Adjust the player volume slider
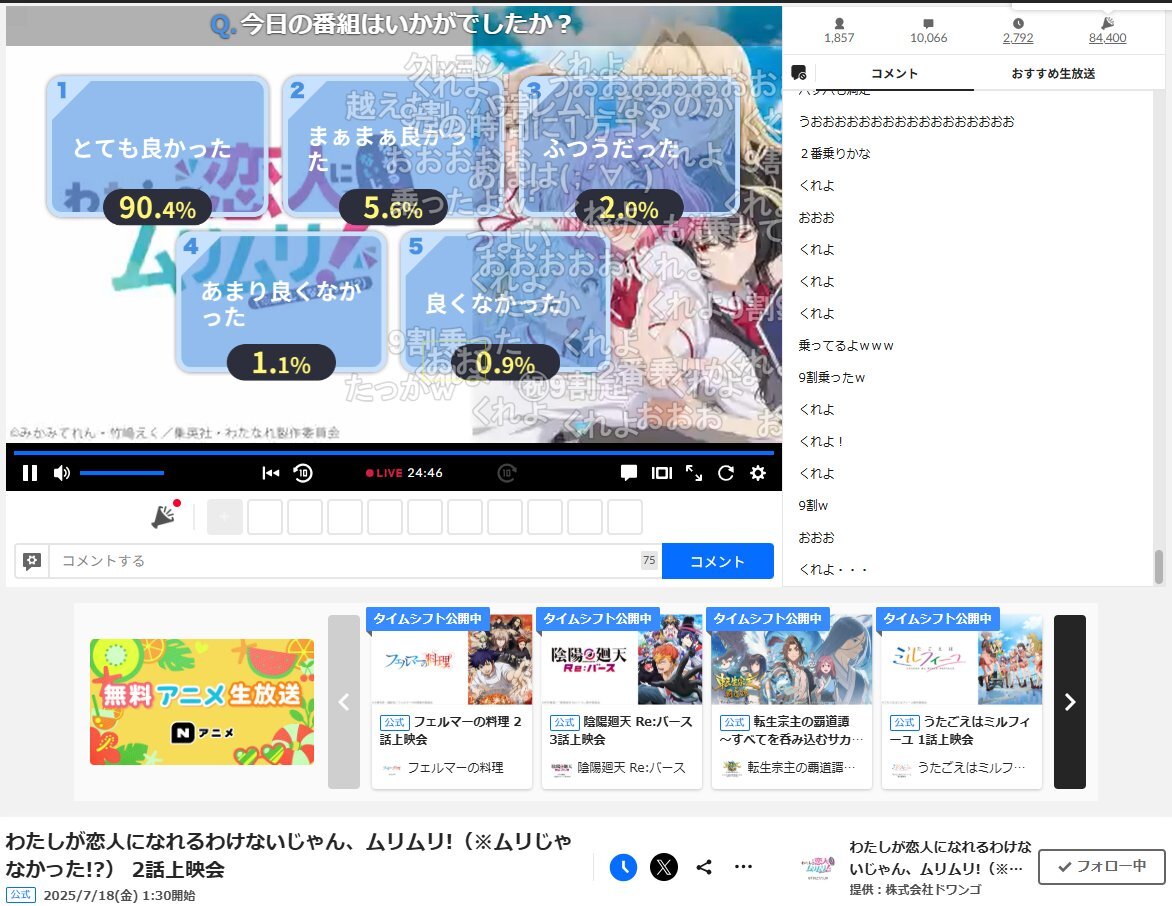 click(x=122, y=472)
